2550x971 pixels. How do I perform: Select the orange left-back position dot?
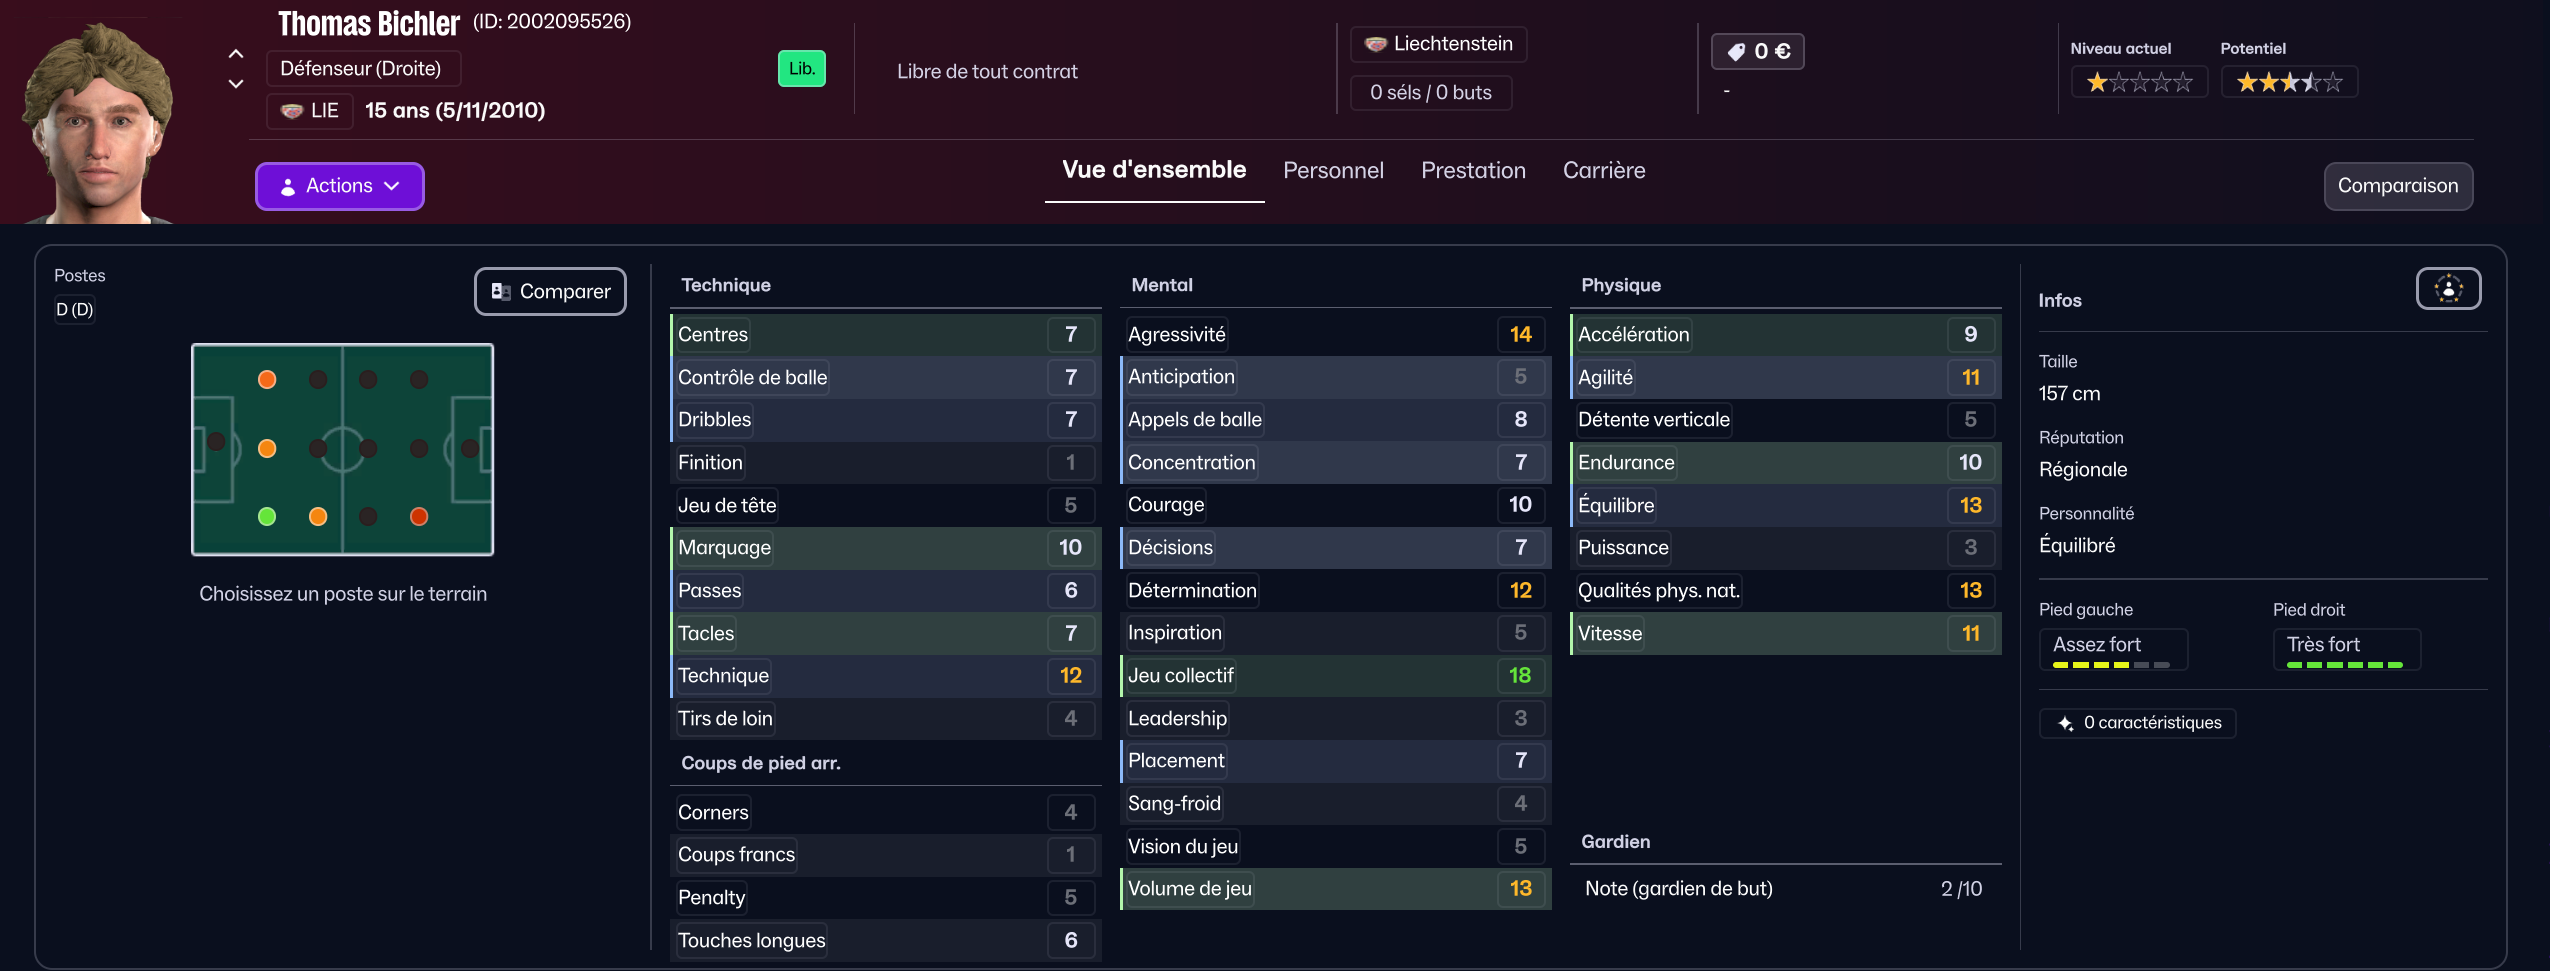pyautogui.click(x=267, y=380)
